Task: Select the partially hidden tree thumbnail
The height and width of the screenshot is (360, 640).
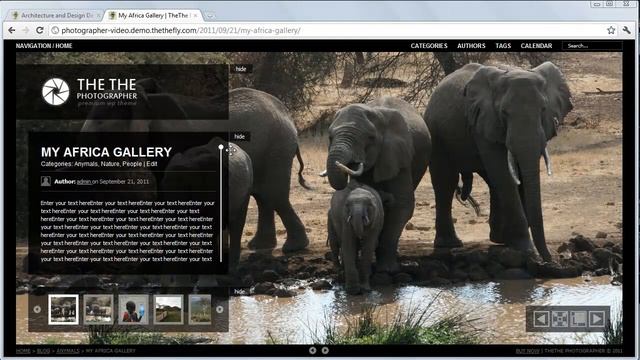Action: [200, 309]
